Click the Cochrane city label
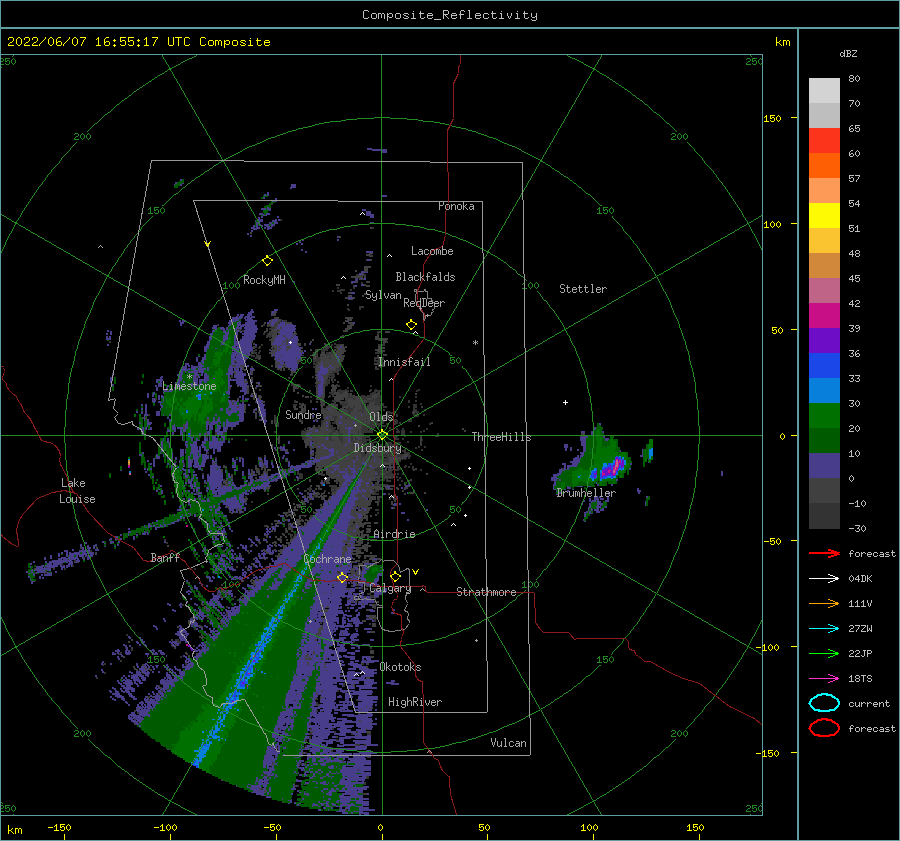The width and height of the screenshot is (900, 841). [327, 559]
